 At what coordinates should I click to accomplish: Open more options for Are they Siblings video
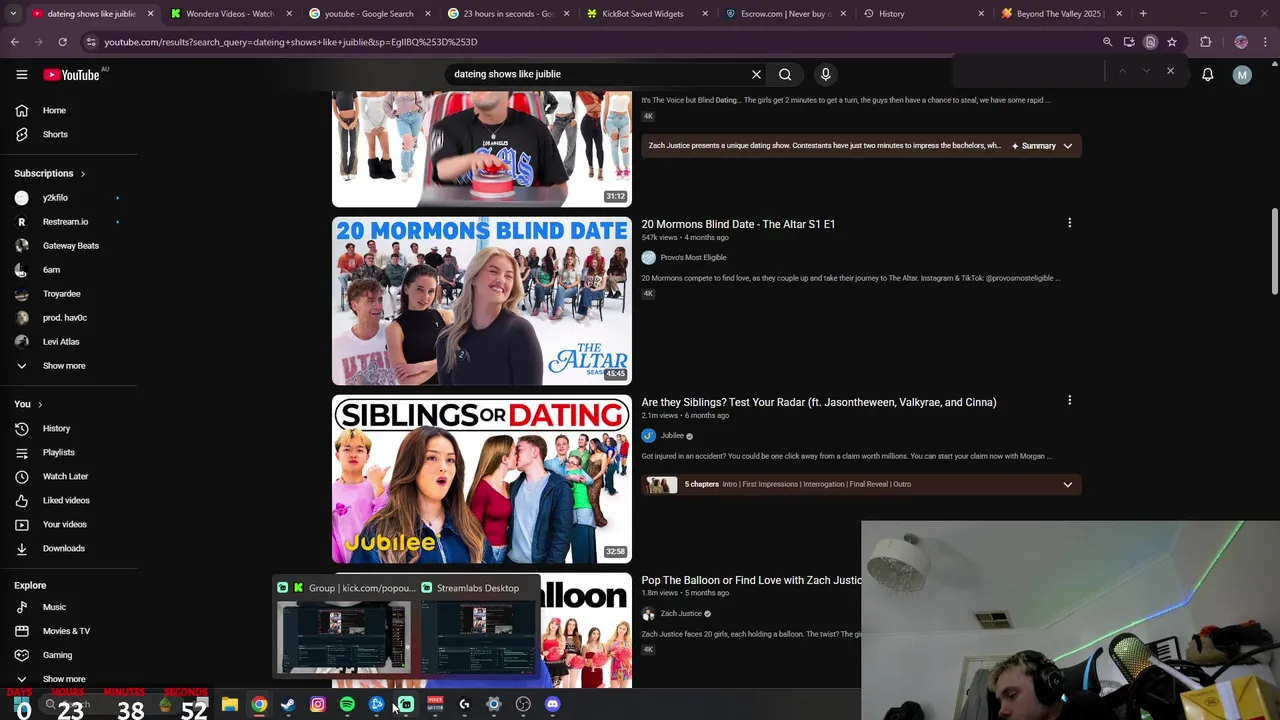pos(1069,401)
